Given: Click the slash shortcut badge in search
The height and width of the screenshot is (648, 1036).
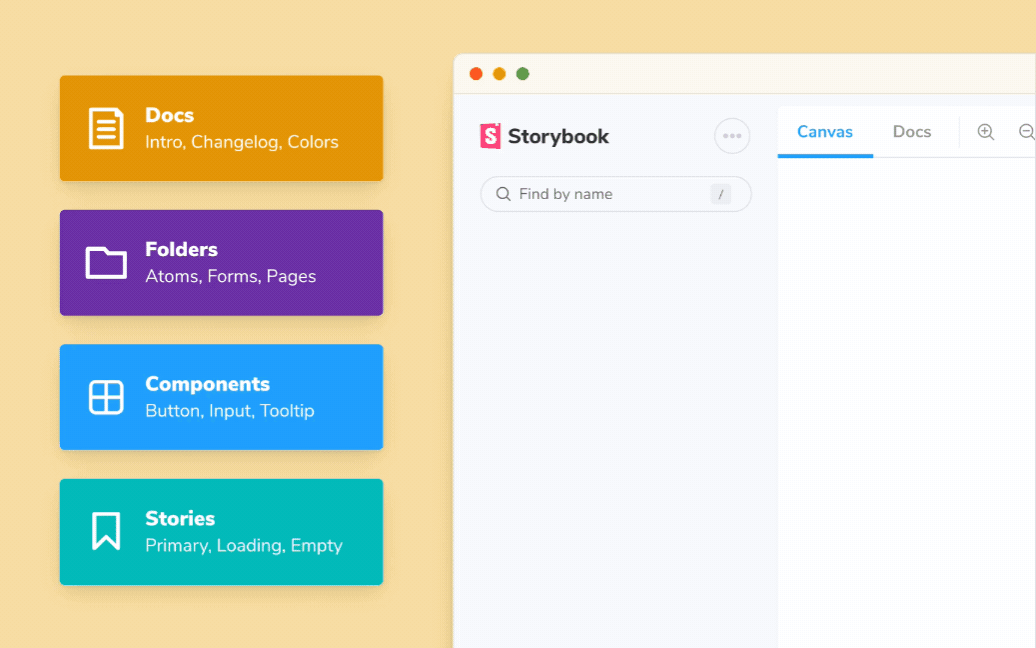Looking at the screenshot, I should [x=720, y=194].
